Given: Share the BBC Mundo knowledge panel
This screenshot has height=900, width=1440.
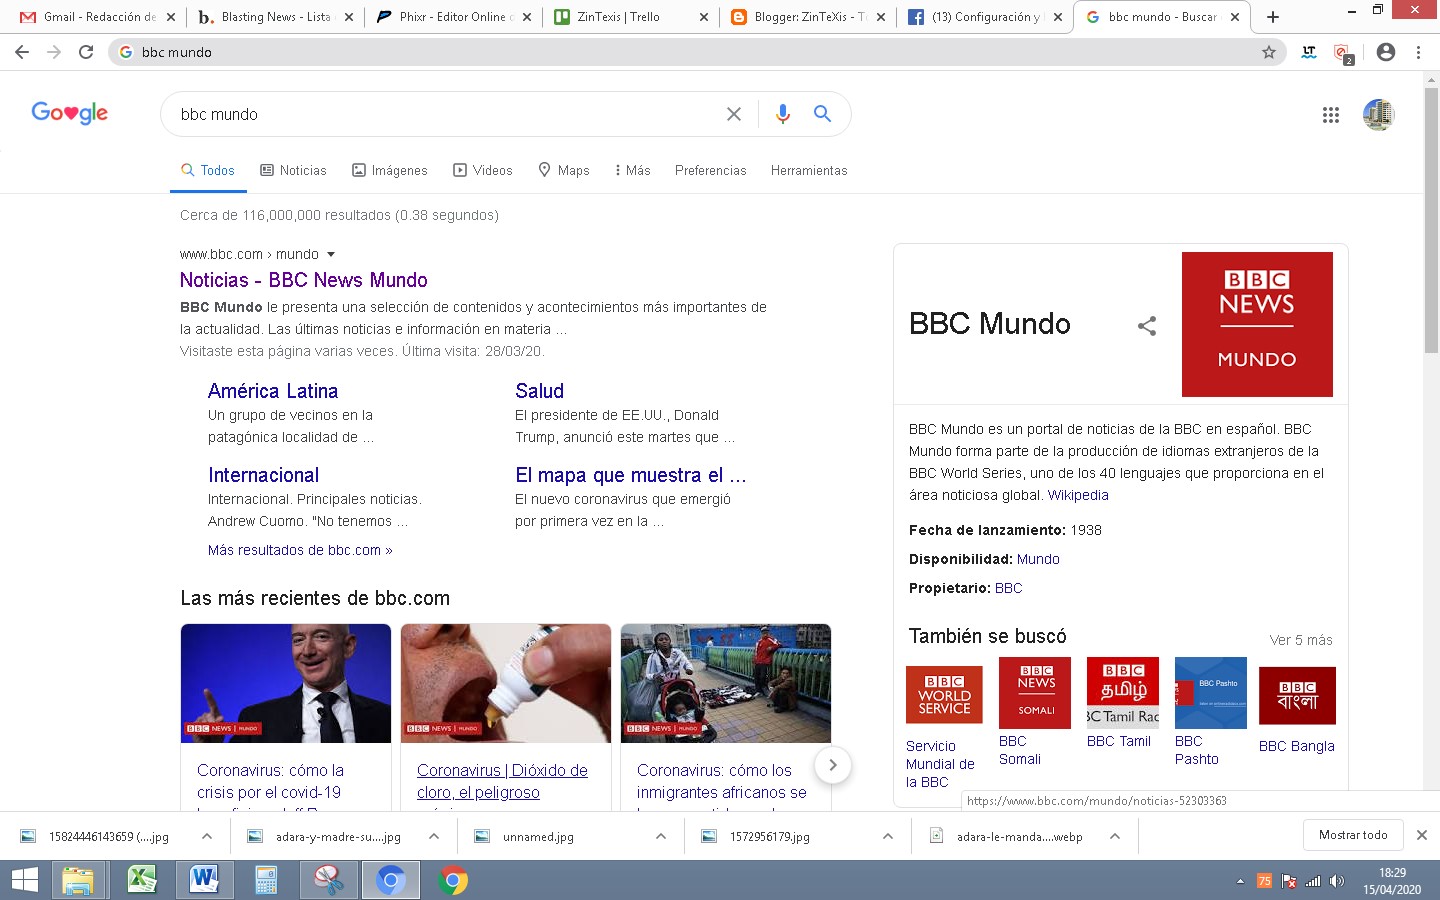Looking at the screenshot, I should (x=1147, y=325).
